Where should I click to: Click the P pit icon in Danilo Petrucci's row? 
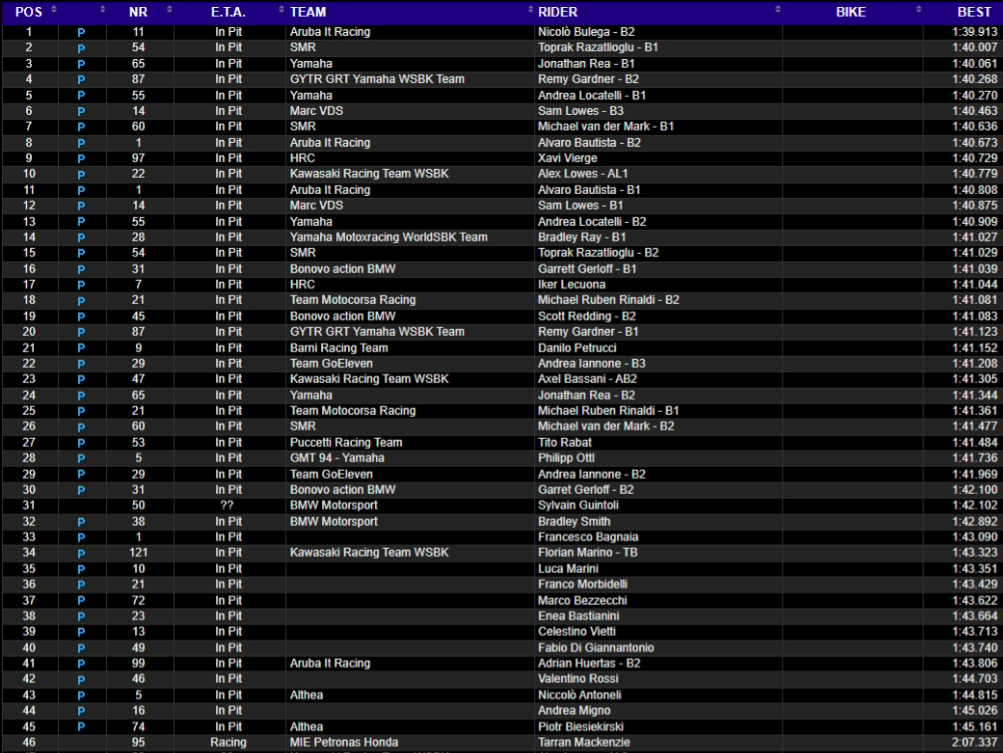pyautogui.click(x=81, y=348)
